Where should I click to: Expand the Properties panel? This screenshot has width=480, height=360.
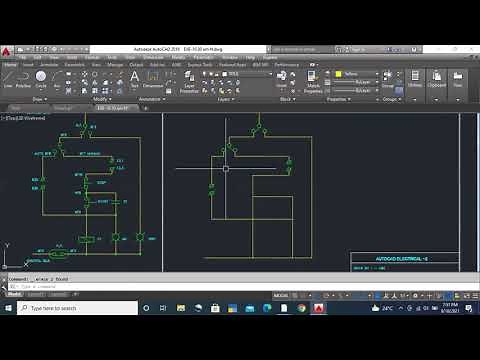[339, 99]
